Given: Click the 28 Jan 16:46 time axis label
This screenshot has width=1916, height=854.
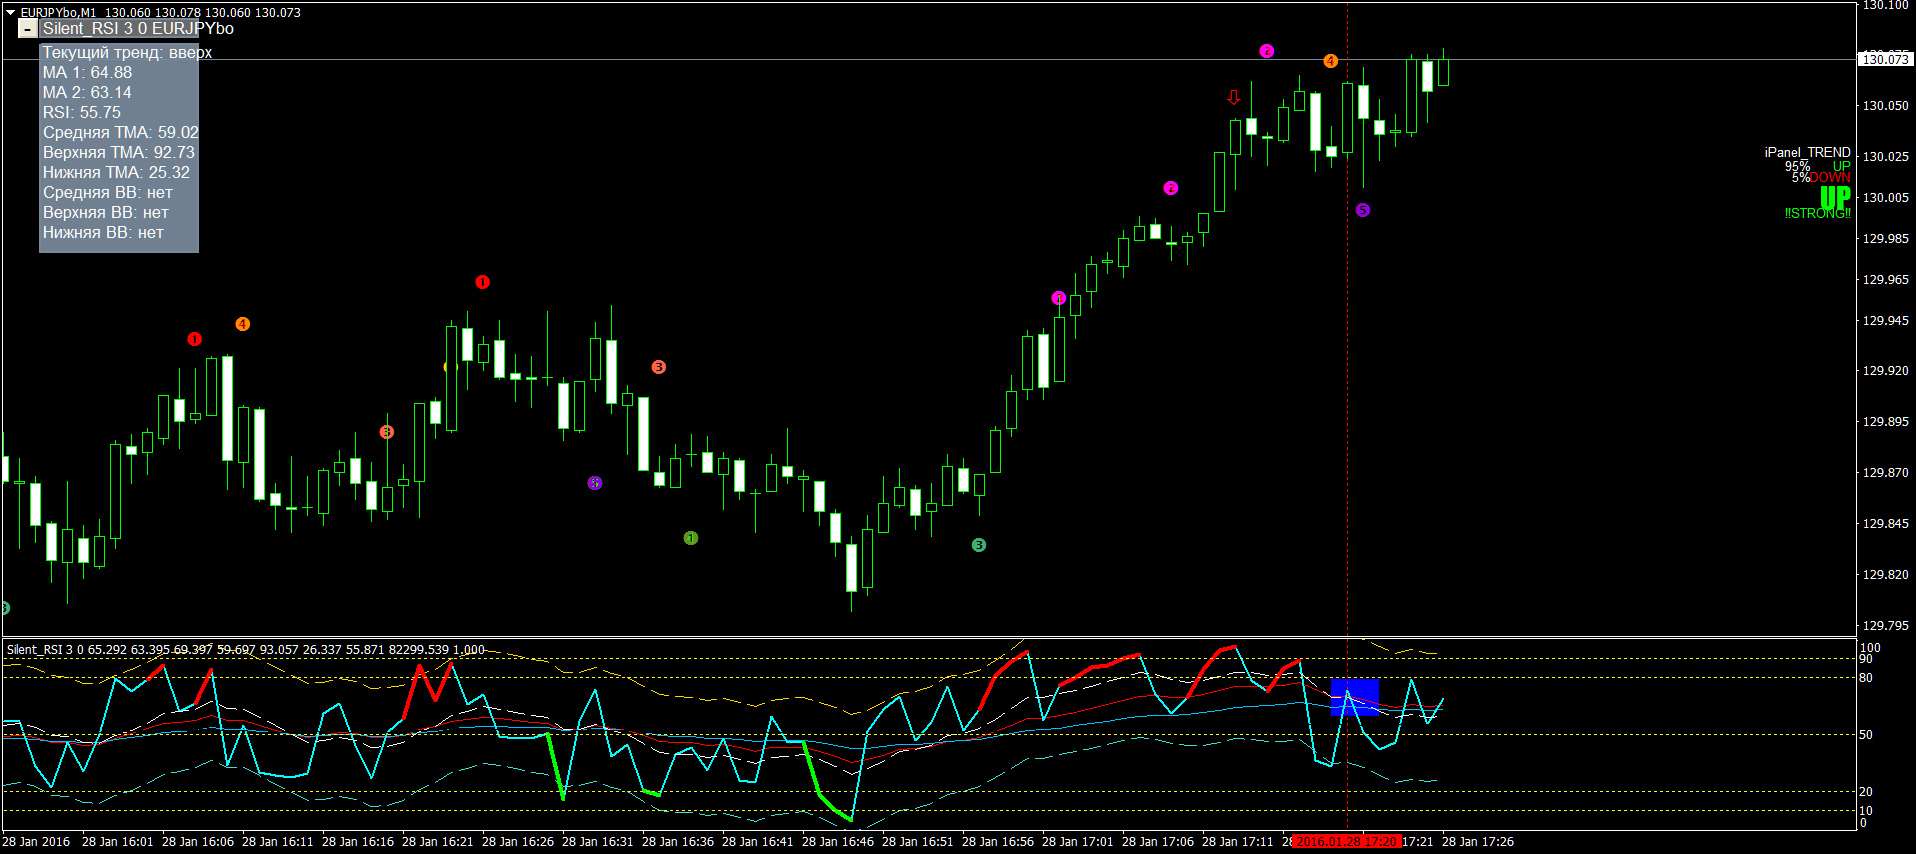Looking at the screenshot, I should coord(838,842).
